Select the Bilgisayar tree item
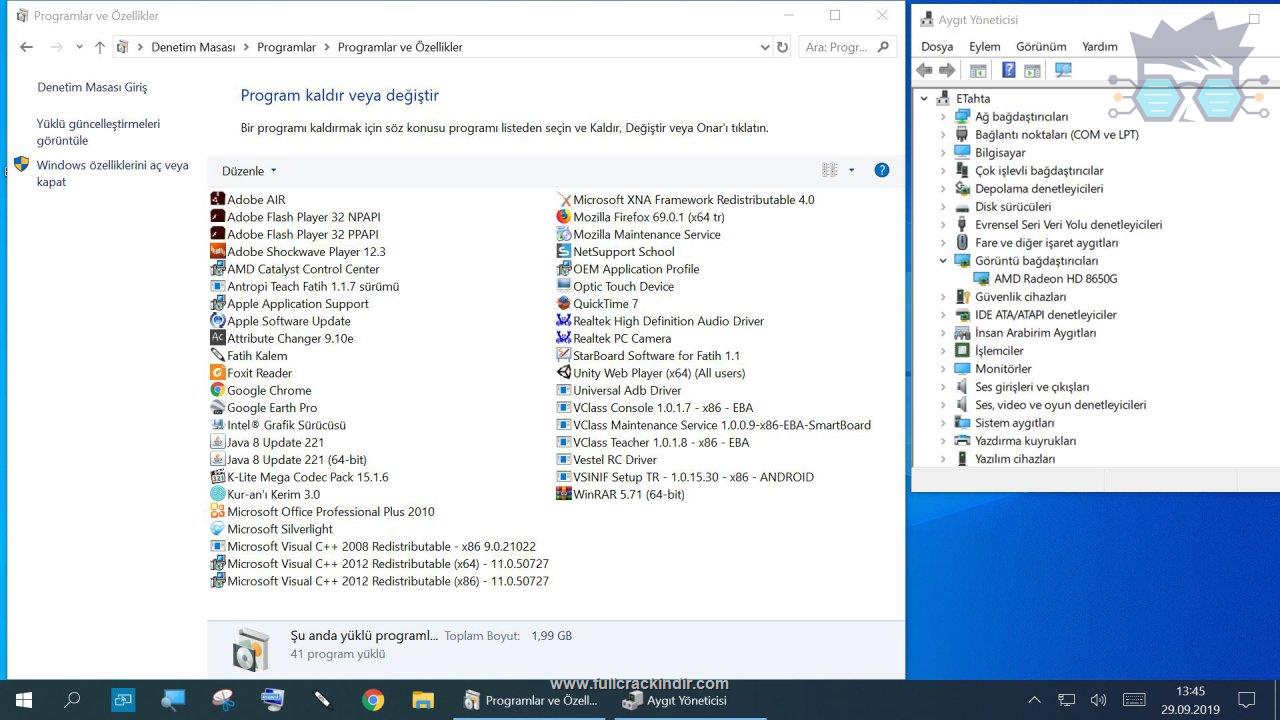This screenshot has width=1280, height=720. coord(1000,153)
